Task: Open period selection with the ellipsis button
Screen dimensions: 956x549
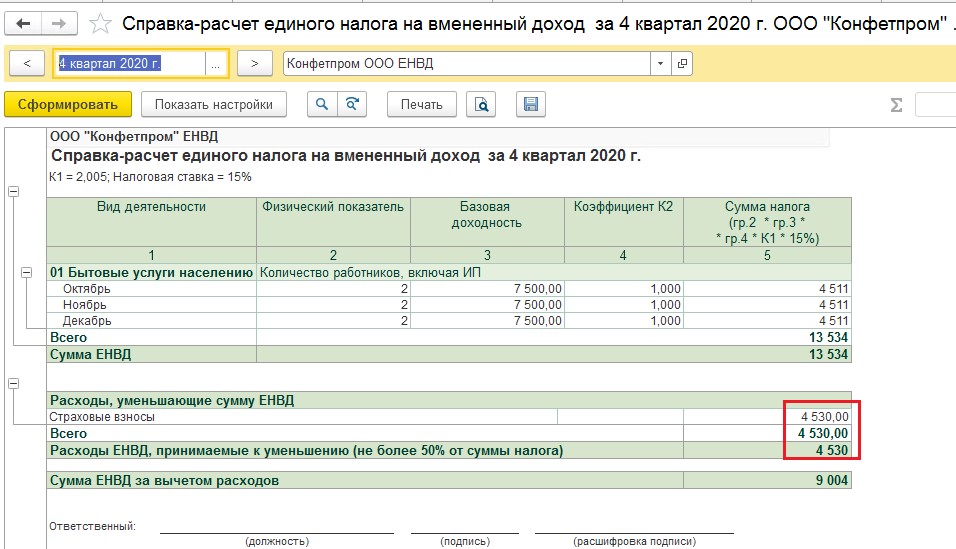Action: coord(216,63)
